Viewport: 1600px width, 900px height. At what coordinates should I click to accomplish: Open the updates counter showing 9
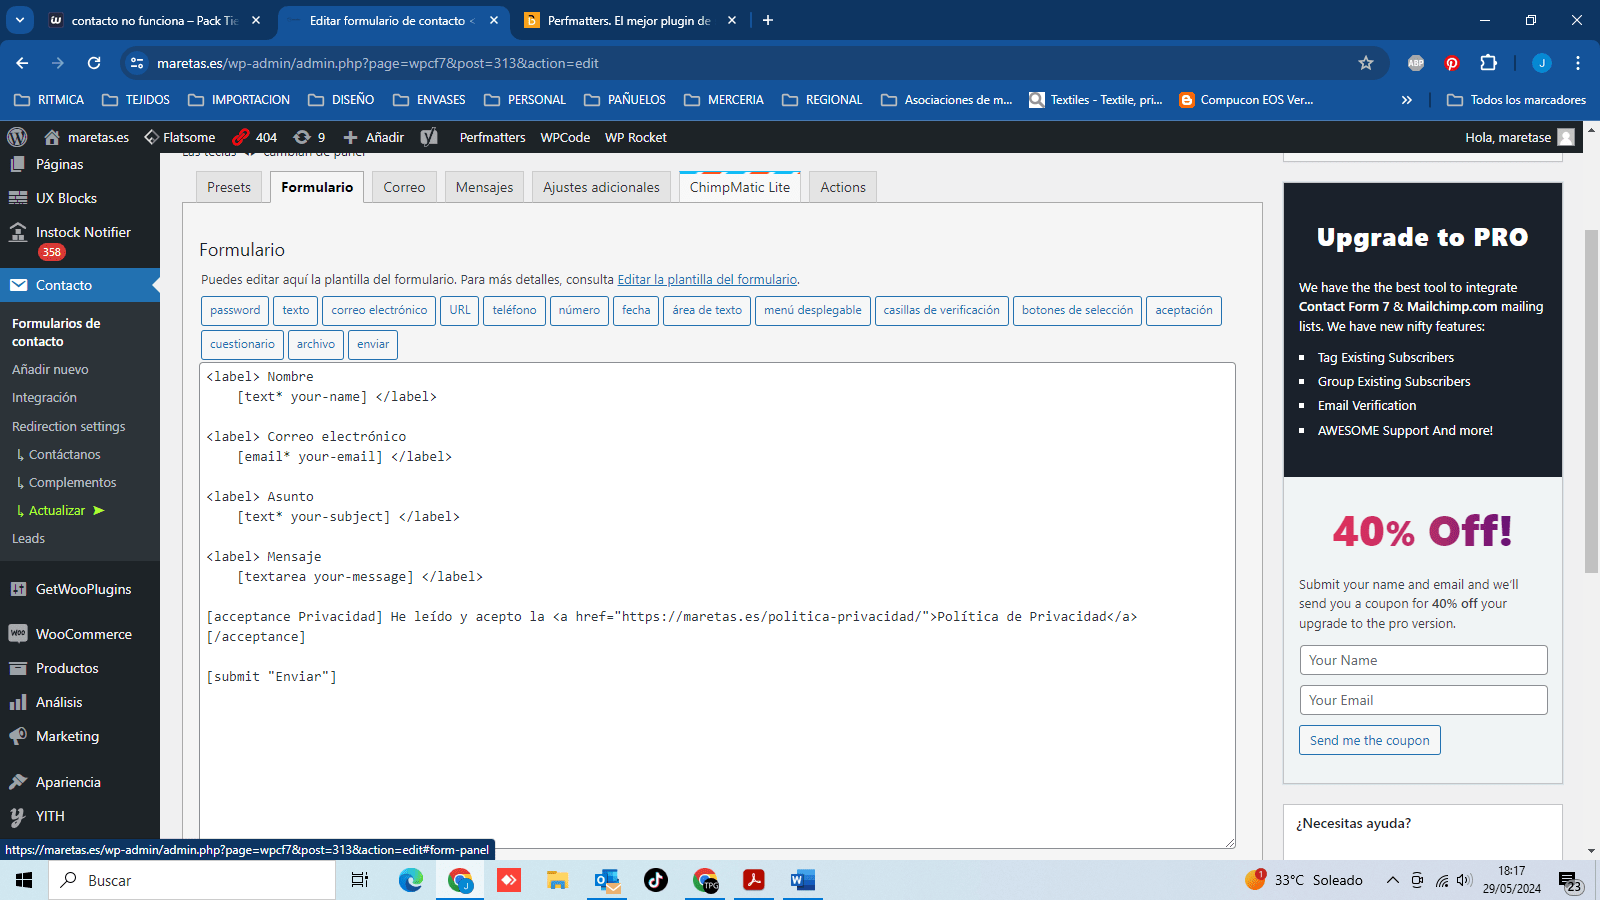pos(309,137)
